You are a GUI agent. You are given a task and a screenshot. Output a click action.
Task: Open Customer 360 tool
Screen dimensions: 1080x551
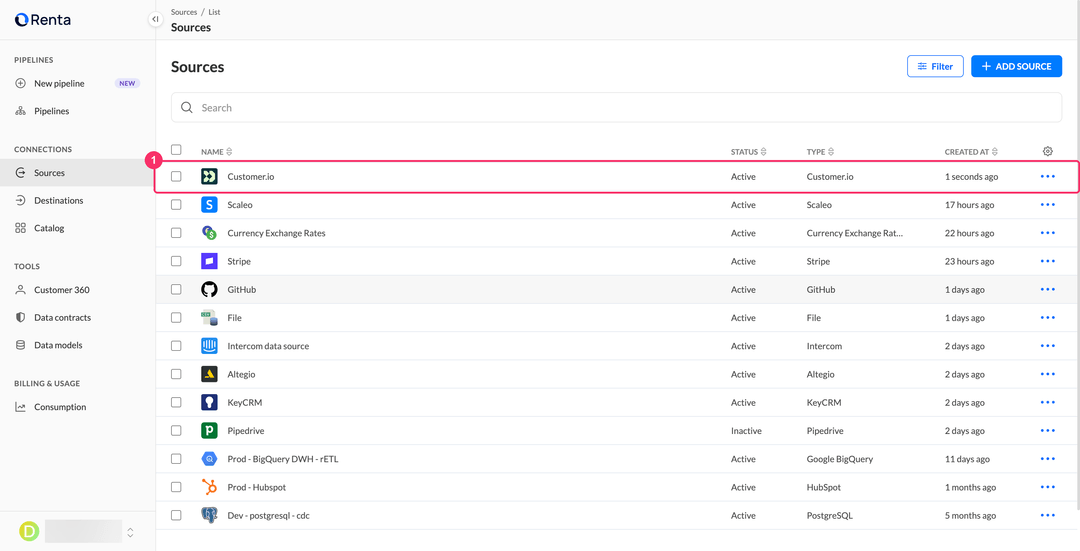pyautogui.click(x=77, y=290)
